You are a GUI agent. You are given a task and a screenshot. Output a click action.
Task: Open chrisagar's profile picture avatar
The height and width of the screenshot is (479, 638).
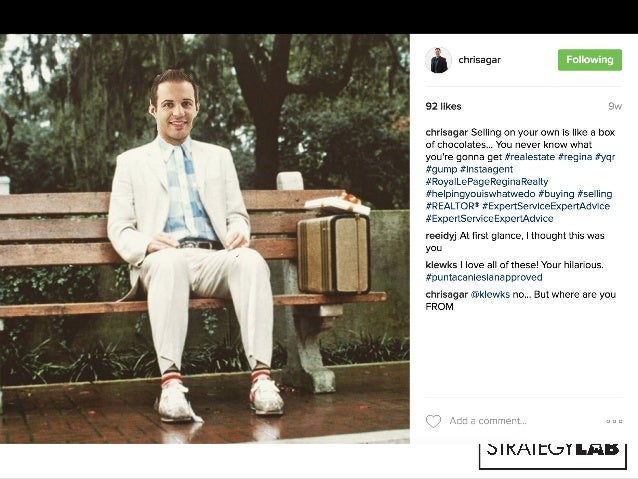(x=438, y=60)
